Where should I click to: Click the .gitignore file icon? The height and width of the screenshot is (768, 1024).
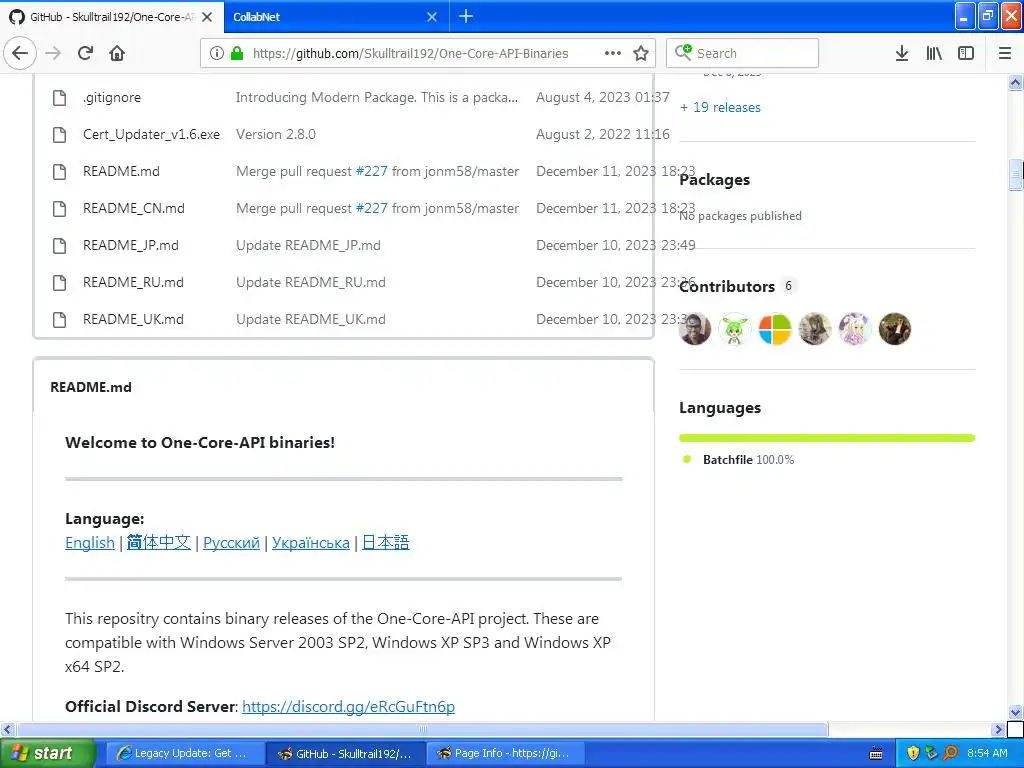click(59, 97)
